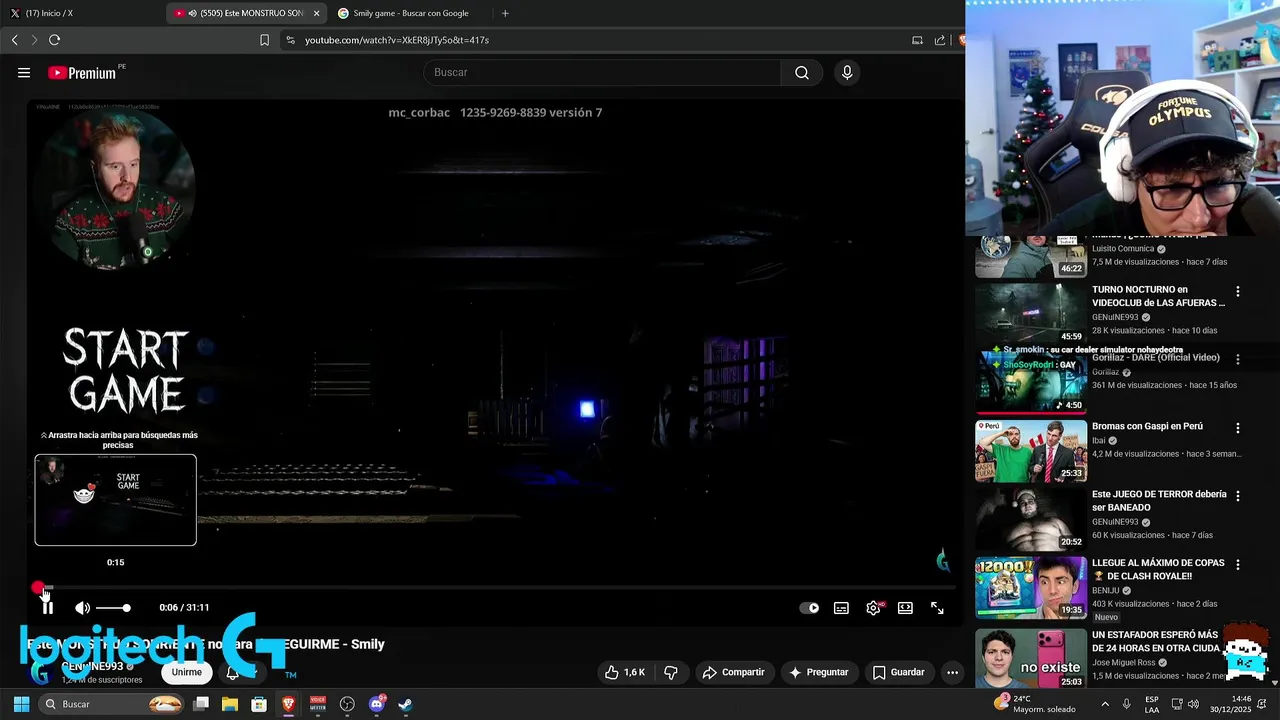This screenshot has width=1280, height=720.
Task: Switch to Smily game Google search tab
Action: pos(410,13)
